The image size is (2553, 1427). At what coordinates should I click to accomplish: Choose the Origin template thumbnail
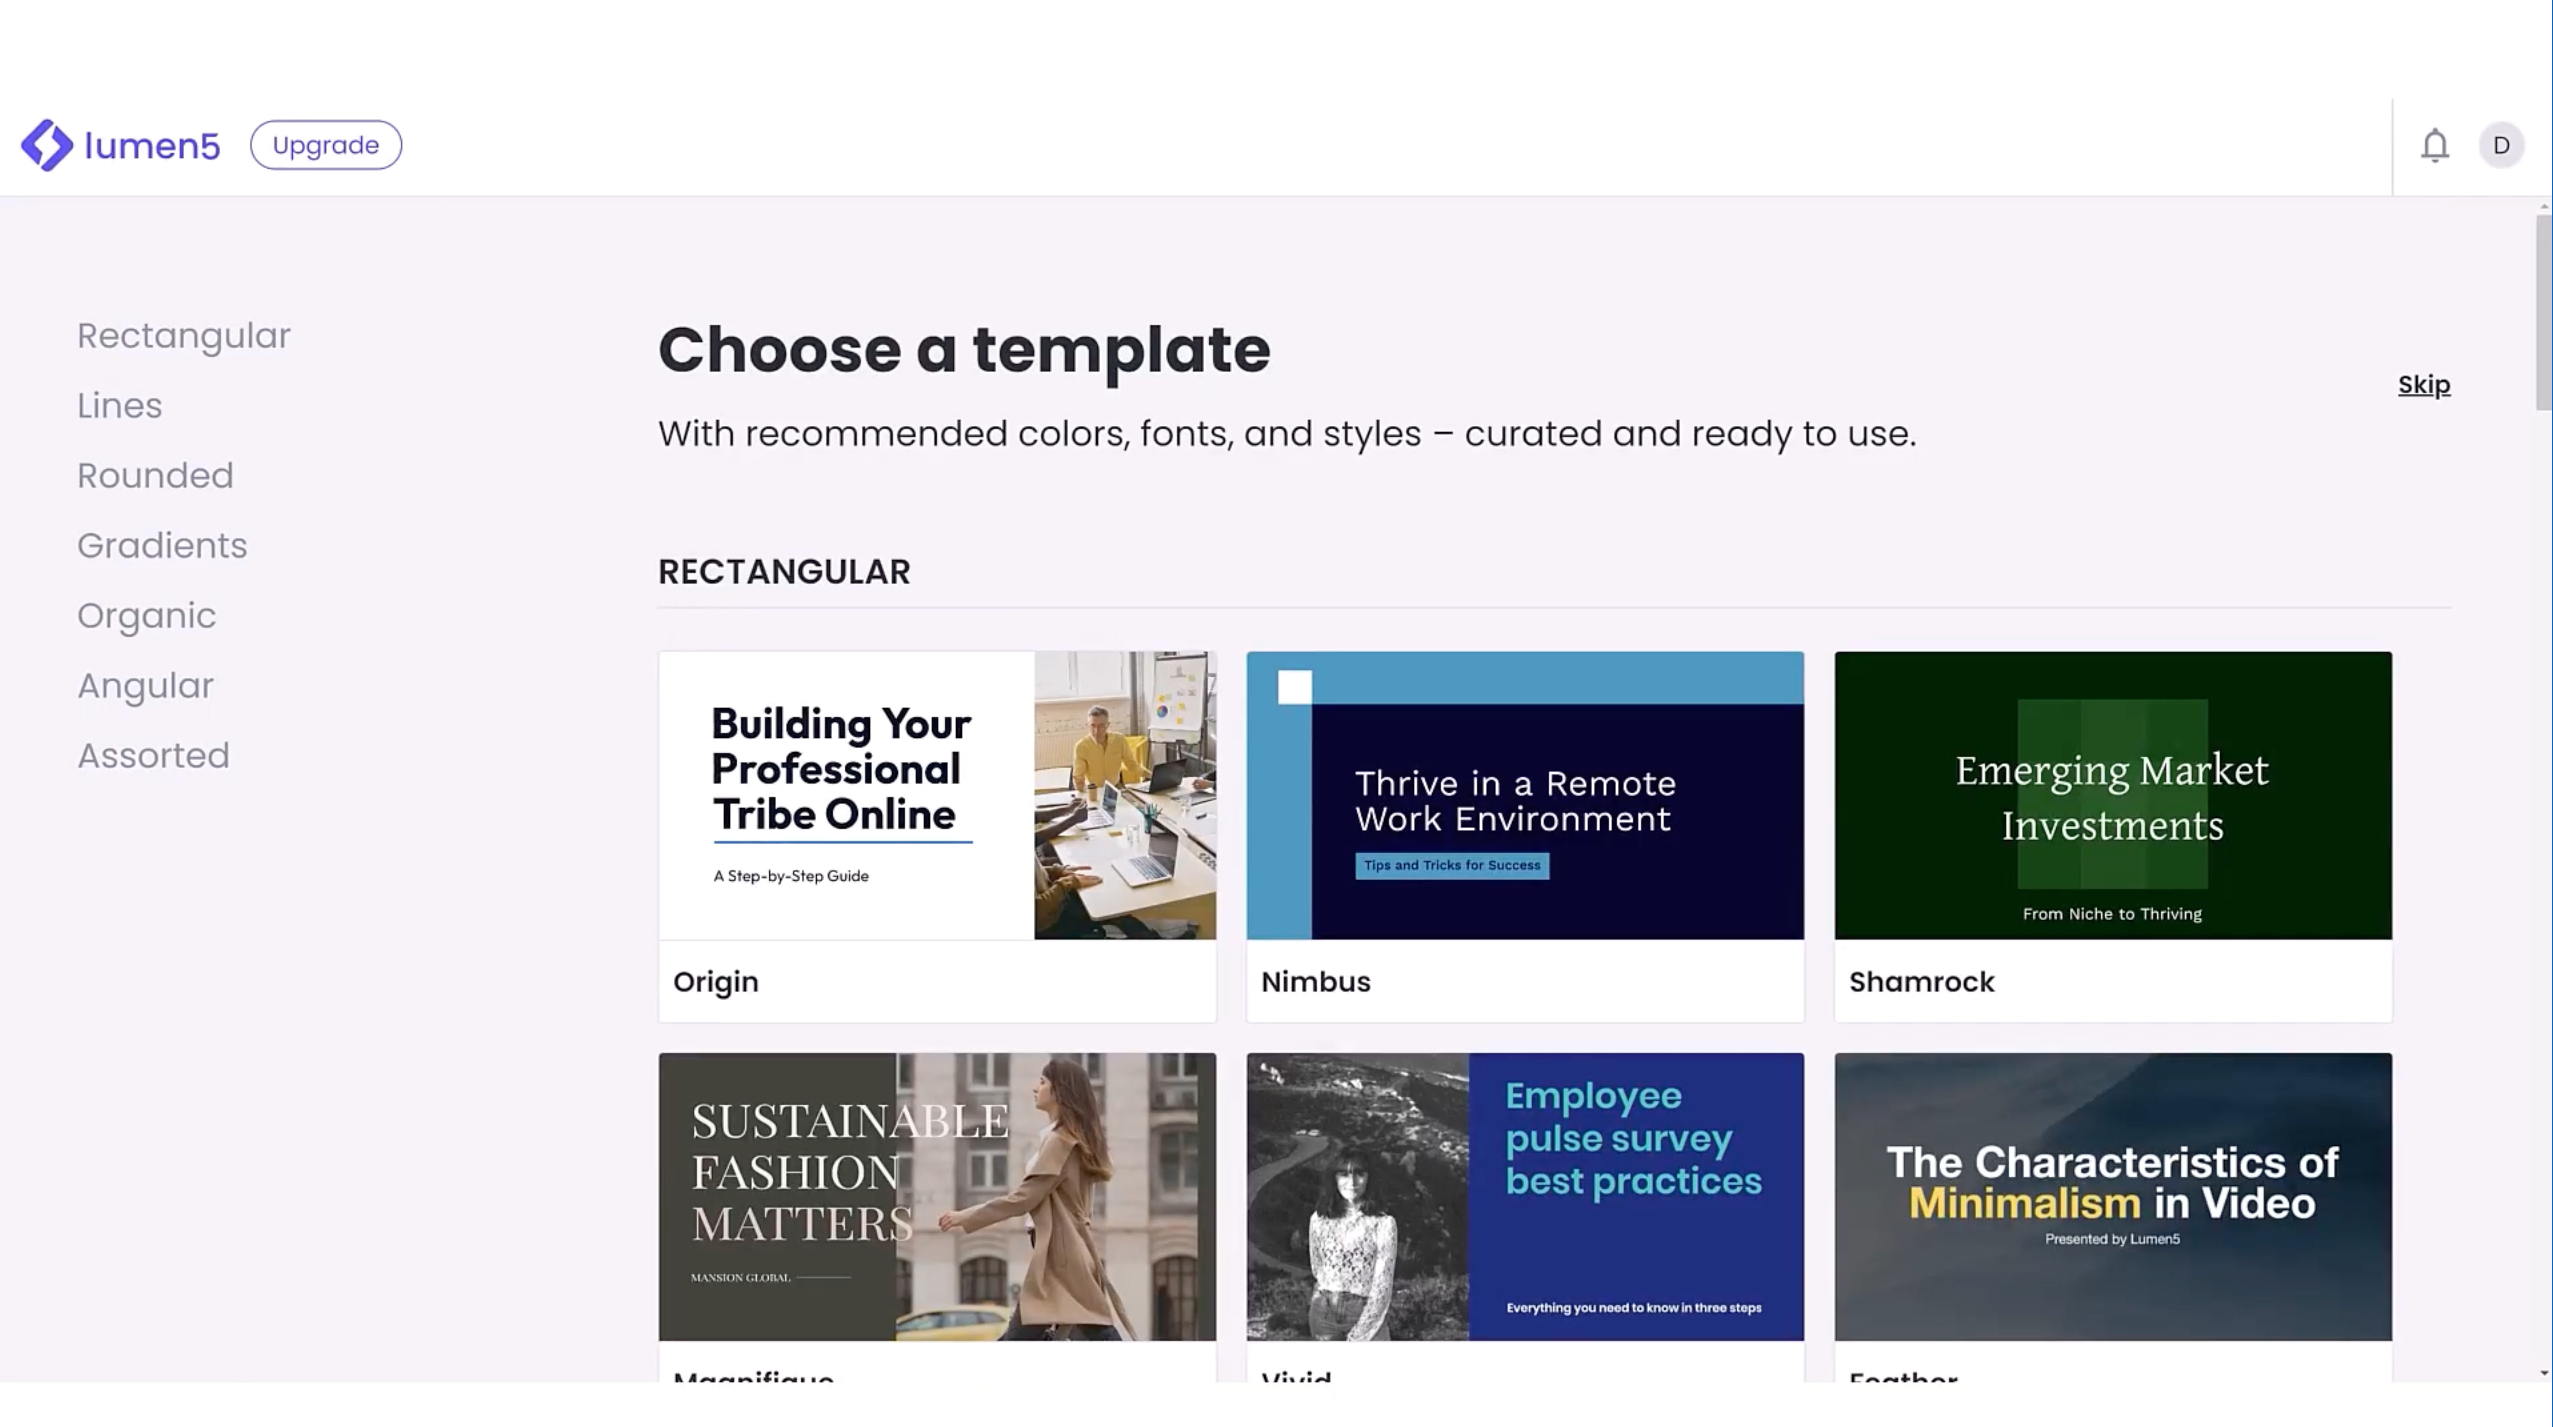tap(937, 796)
